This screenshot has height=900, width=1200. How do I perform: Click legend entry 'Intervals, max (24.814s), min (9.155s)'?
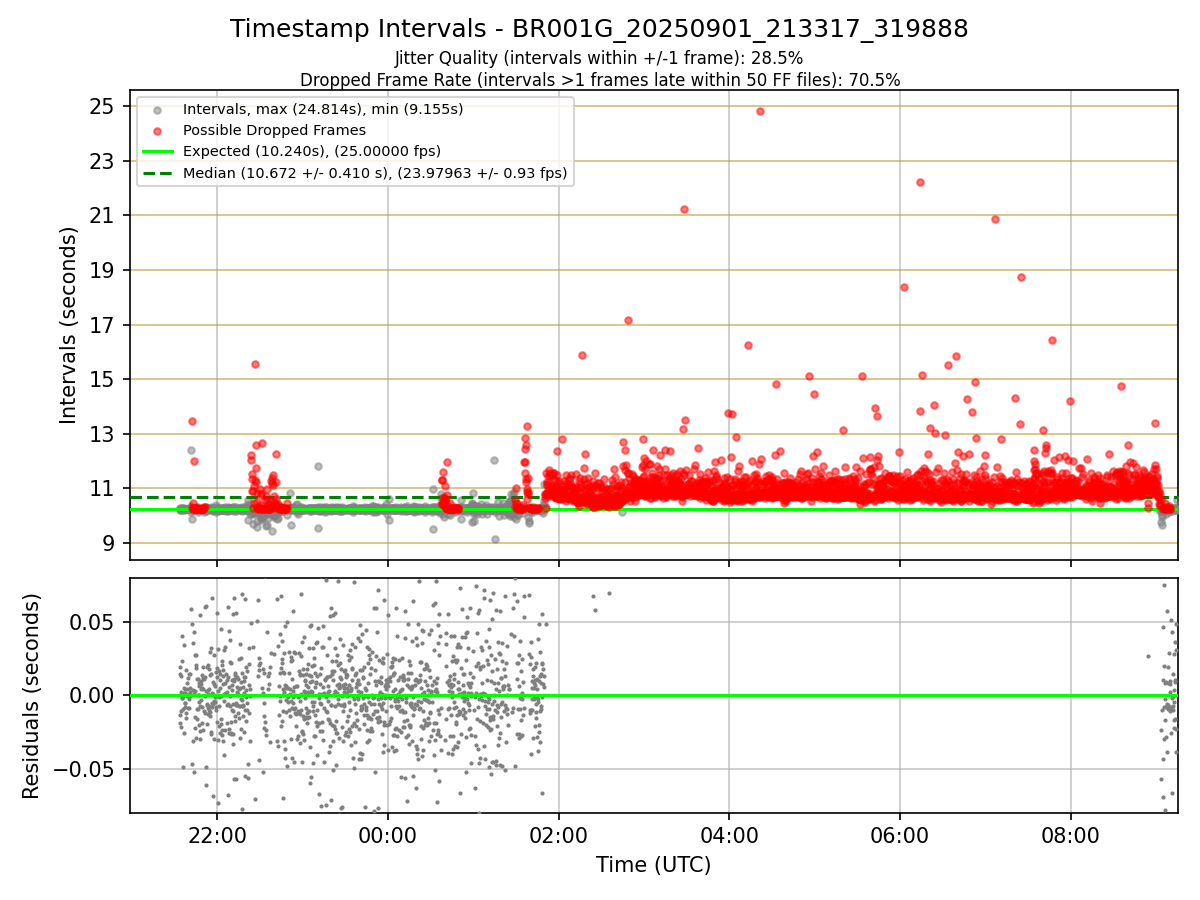tap(323, 108)
